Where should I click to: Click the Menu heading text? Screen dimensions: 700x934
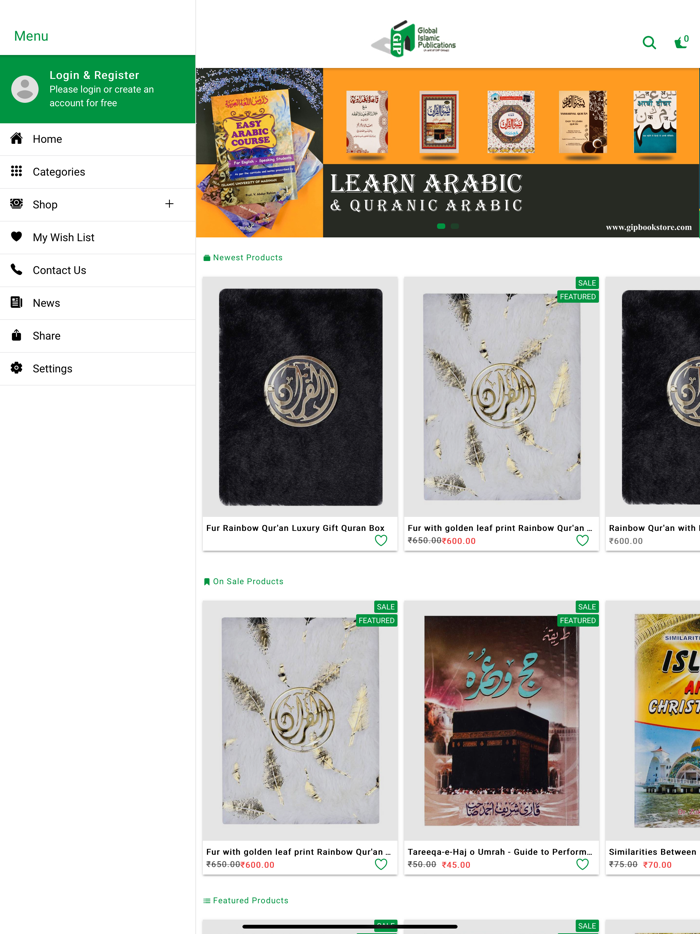pyautogui.click(x=31, y=36)
